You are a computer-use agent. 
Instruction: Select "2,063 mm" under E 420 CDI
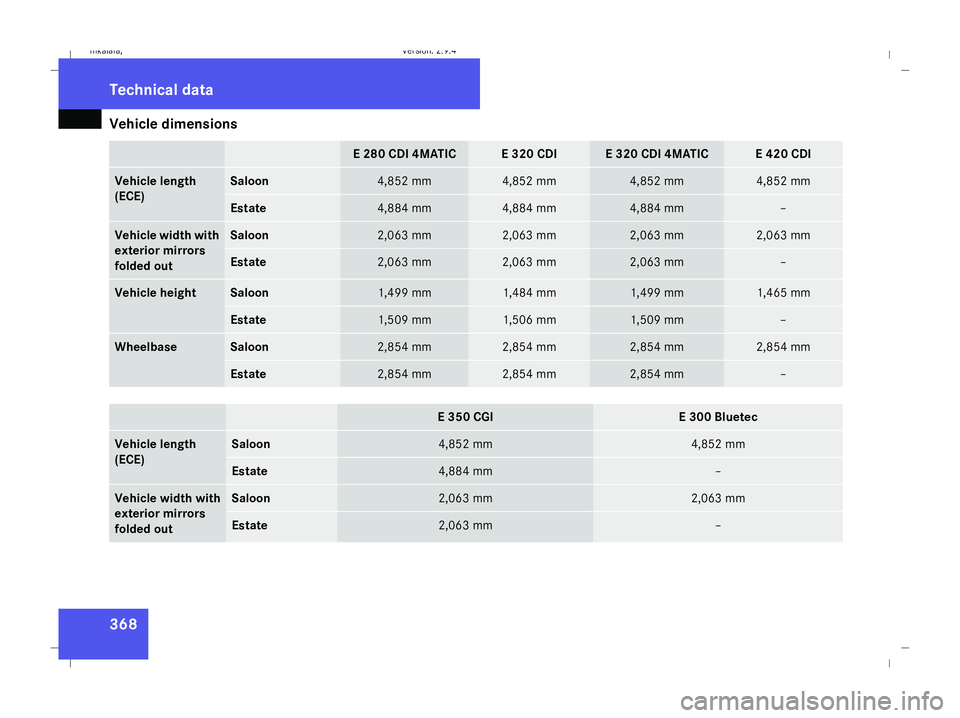click(783, 235)
